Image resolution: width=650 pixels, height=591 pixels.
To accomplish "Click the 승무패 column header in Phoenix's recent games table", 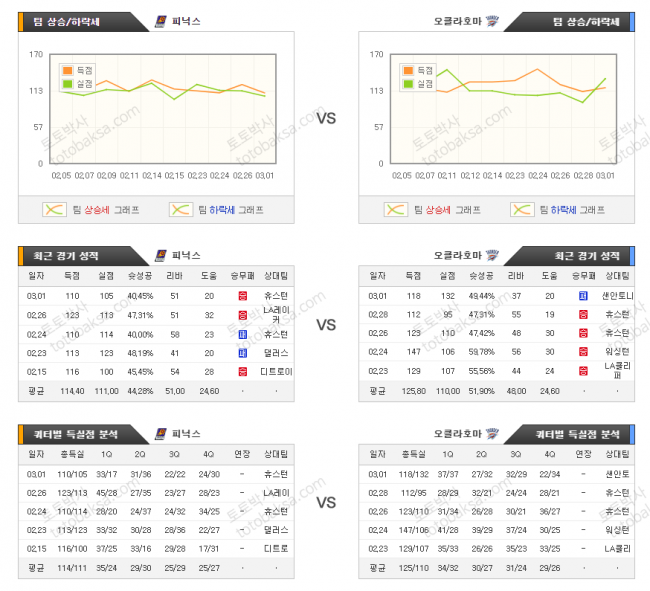I will 242,275.
